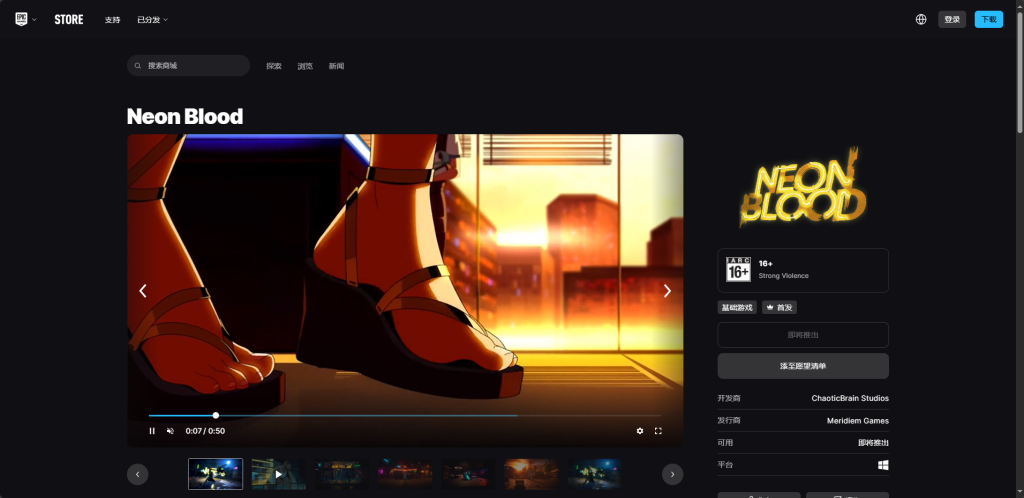Expand the 已分发 dropdown menu
This screenshot has width=1024, height=498.
pos(152,20)
